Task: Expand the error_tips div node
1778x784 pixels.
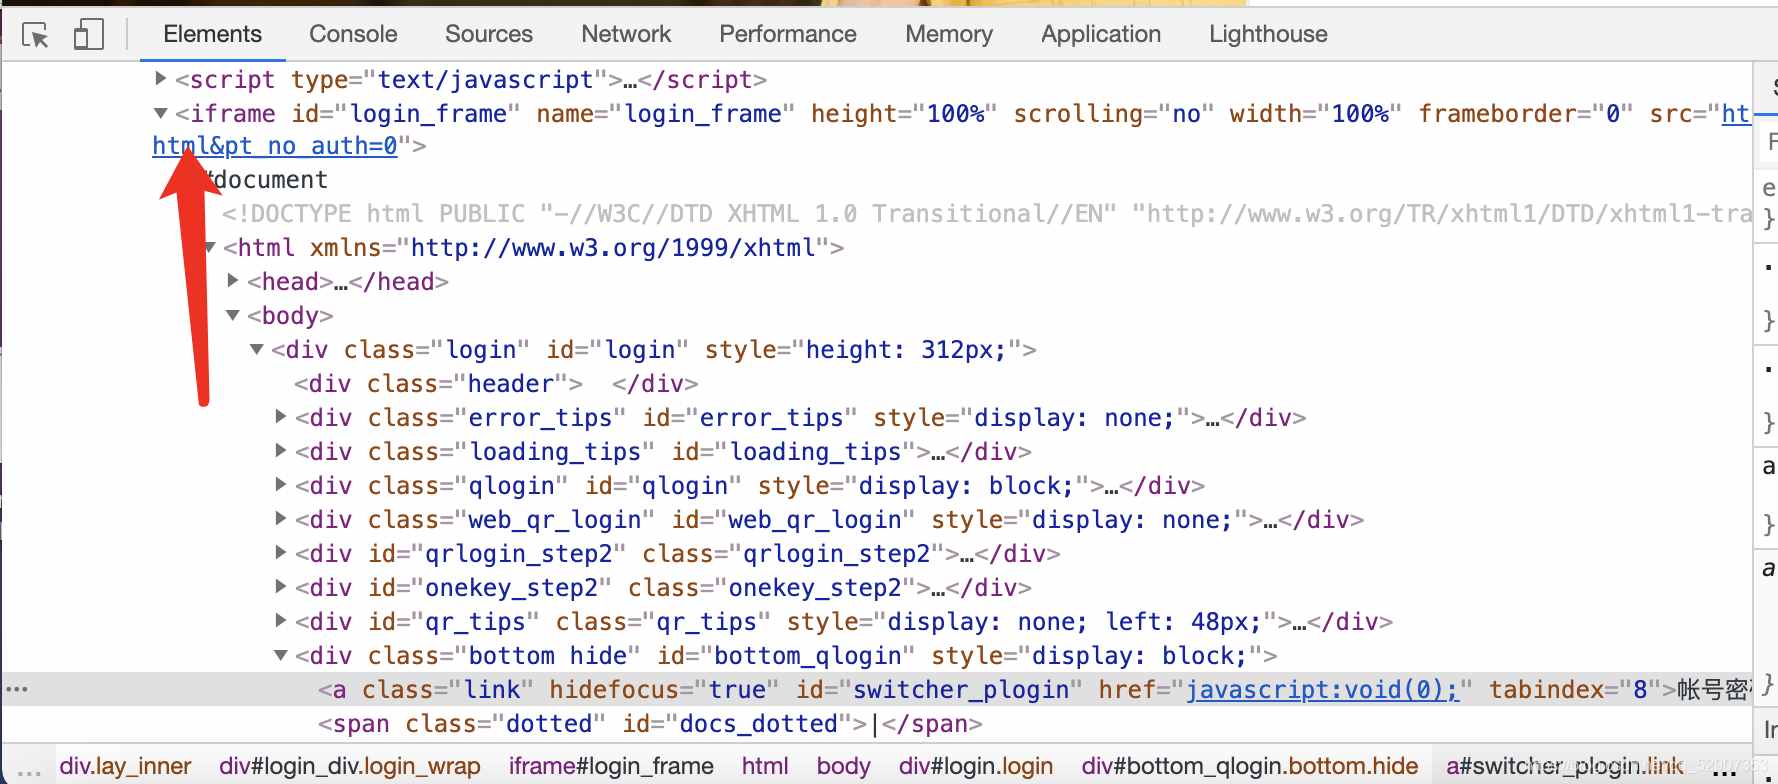Action: (x=281, y=417)
